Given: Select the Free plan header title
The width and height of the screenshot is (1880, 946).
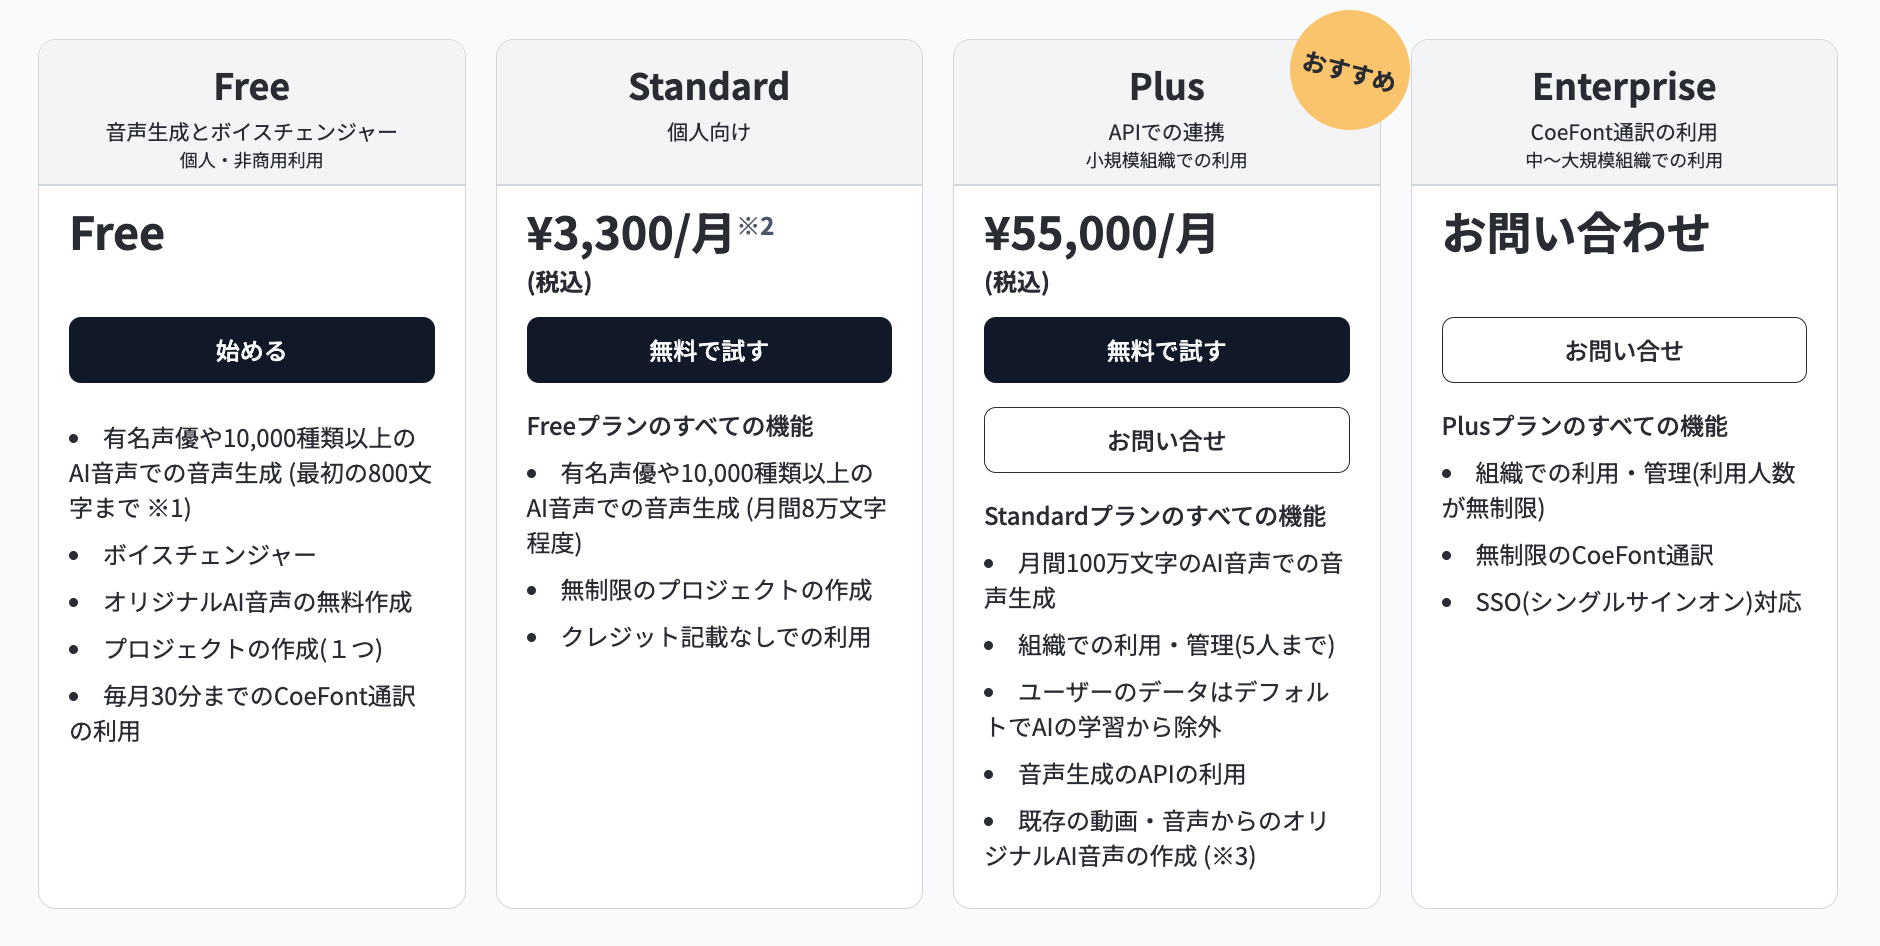Looking at the screenshot, I should [252, 87].
